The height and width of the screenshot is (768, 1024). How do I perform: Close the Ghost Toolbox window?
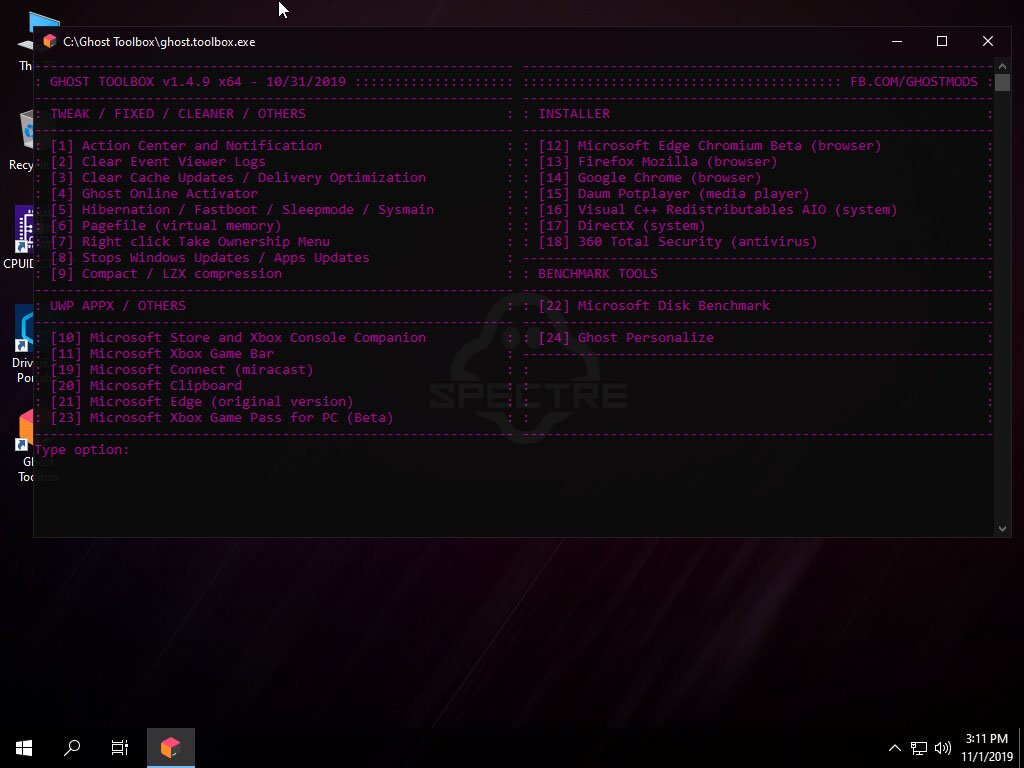[988, 41]
